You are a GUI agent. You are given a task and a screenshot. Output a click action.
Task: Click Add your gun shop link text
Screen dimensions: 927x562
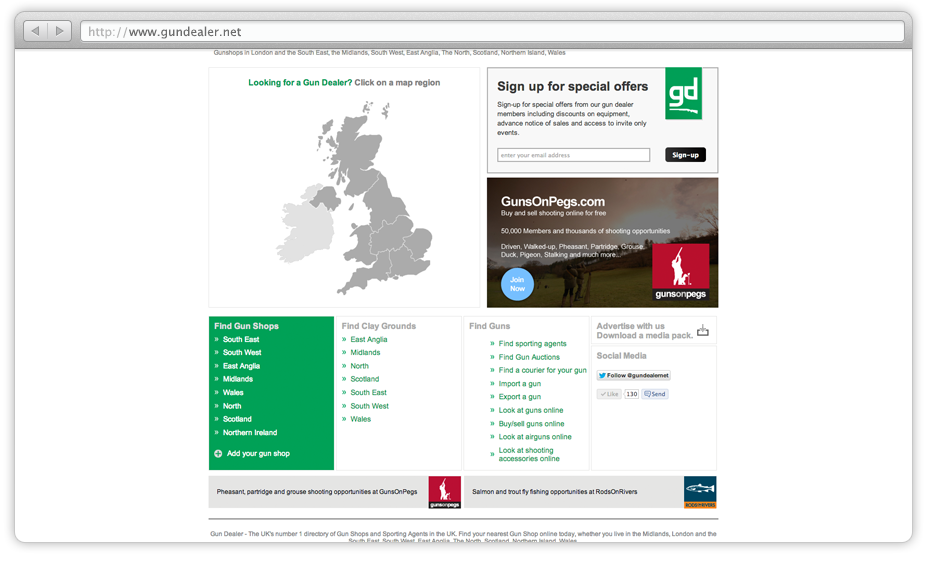click(258, 454)
